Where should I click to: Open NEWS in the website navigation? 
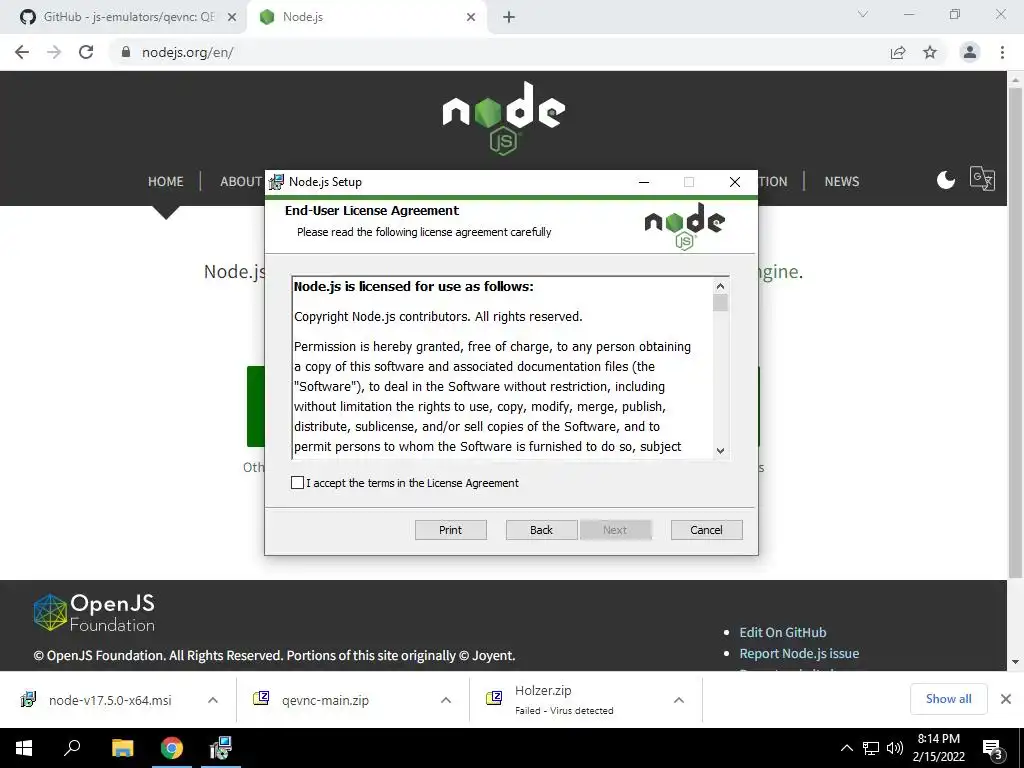click(842, 182)
